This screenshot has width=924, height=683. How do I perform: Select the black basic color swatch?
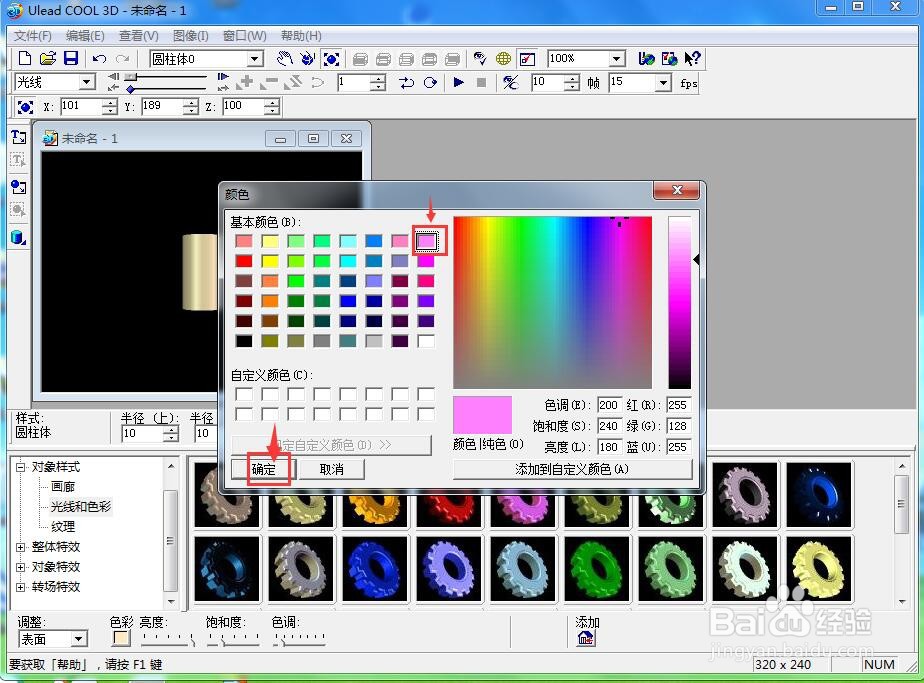tap(244, 341)
